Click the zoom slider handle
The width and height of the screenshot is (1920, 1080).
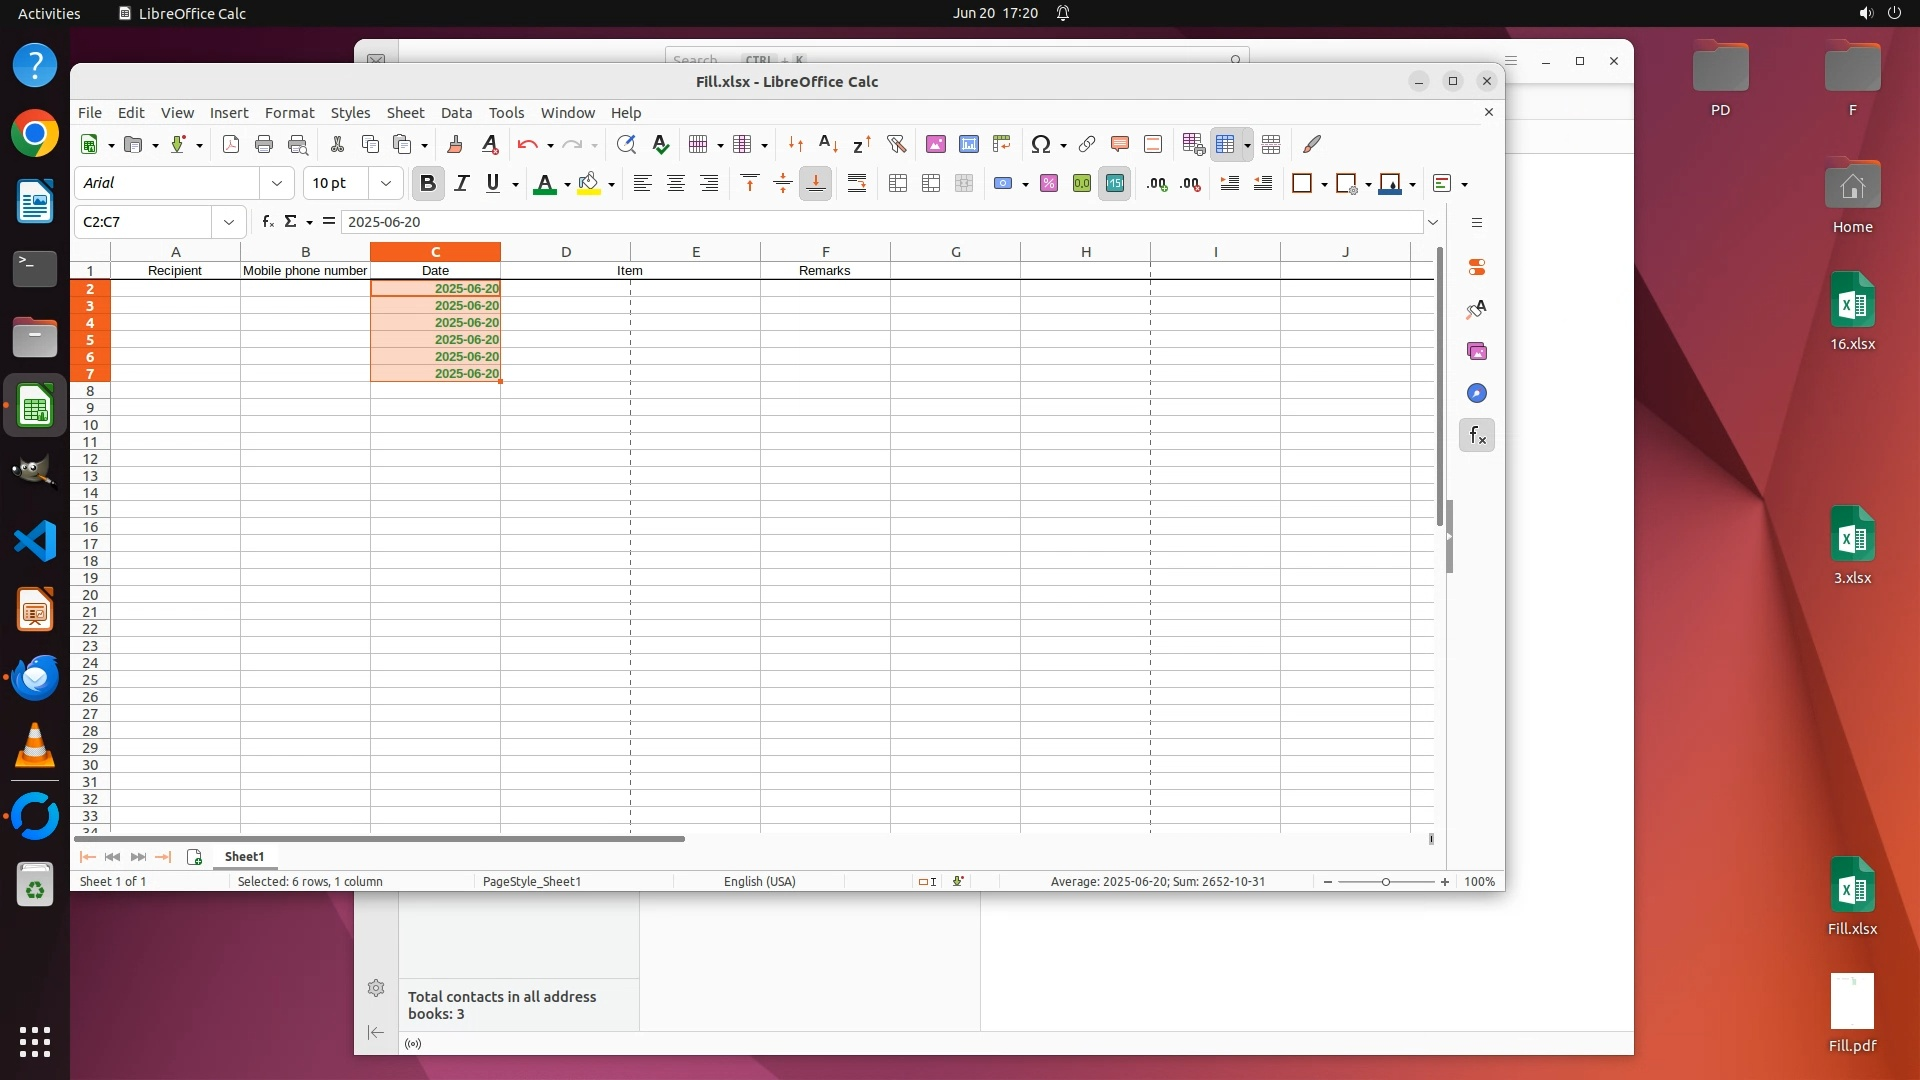click(x=1386, y=882)
